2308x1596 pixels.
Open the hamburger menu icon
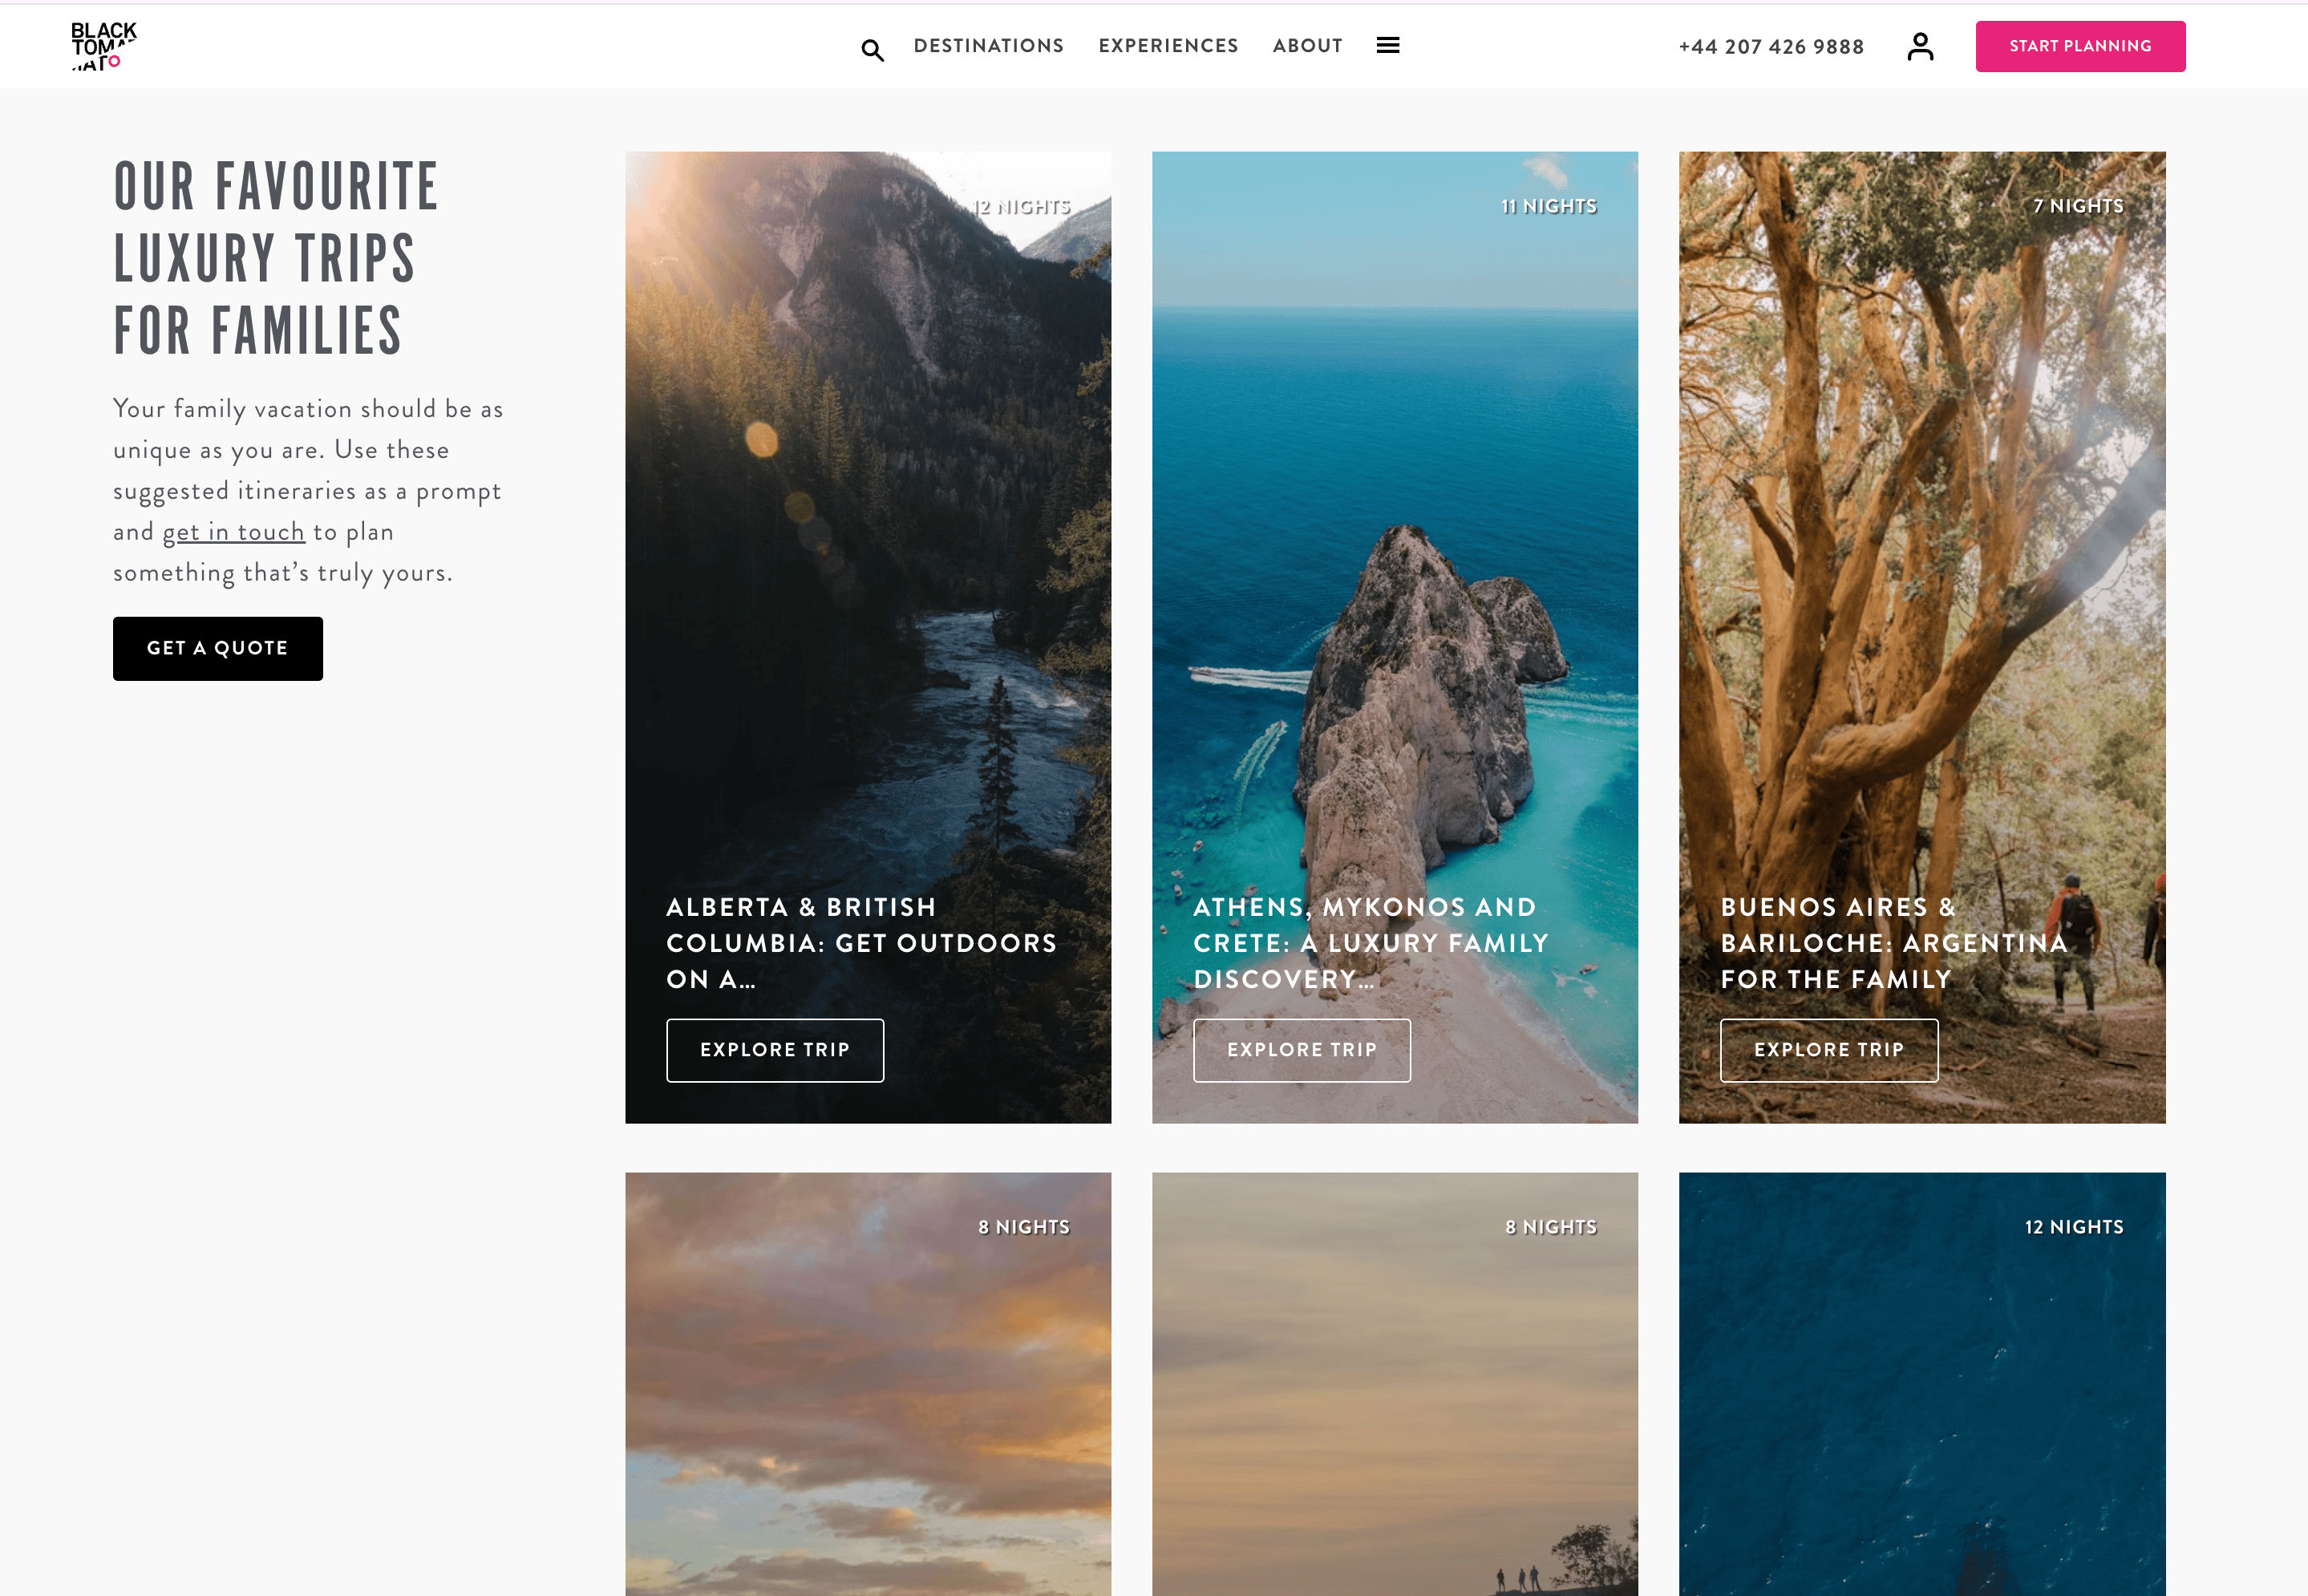click(1387, 45)
